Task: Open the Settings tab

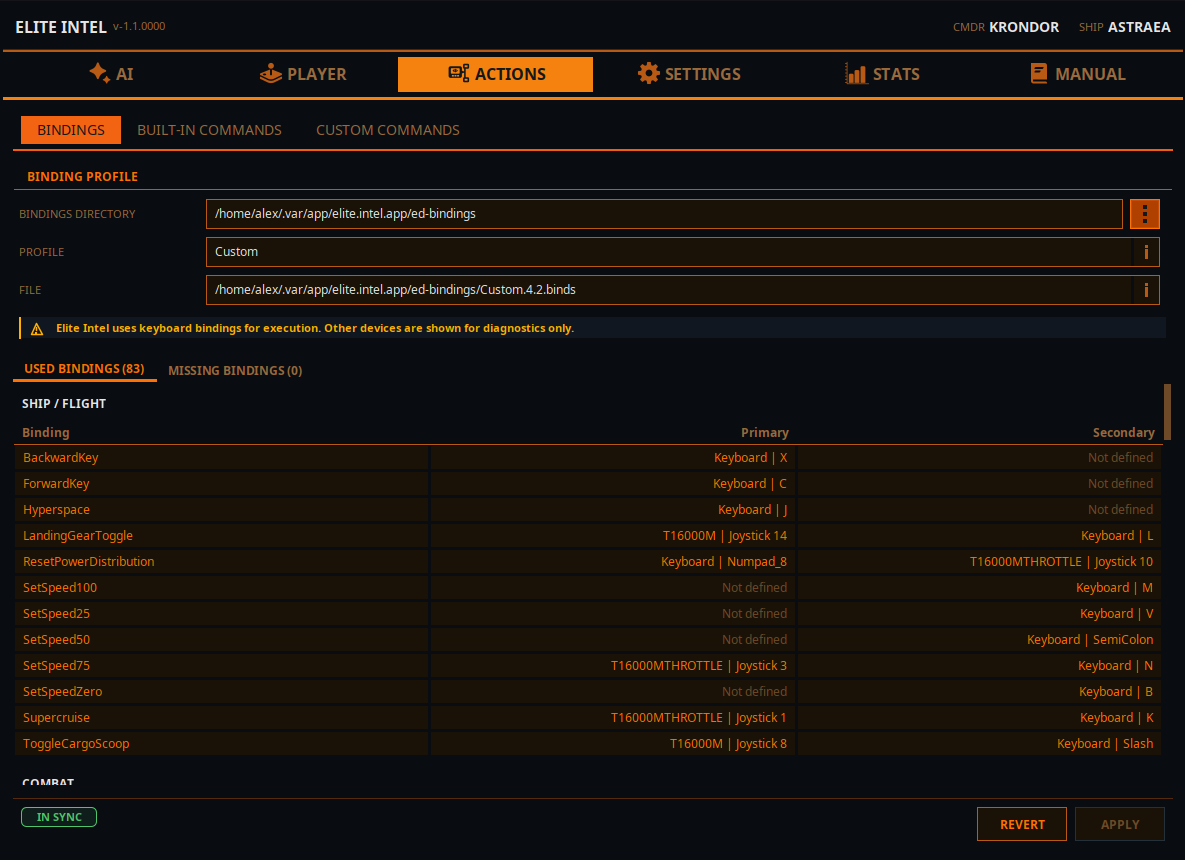Action: (689, 74)
